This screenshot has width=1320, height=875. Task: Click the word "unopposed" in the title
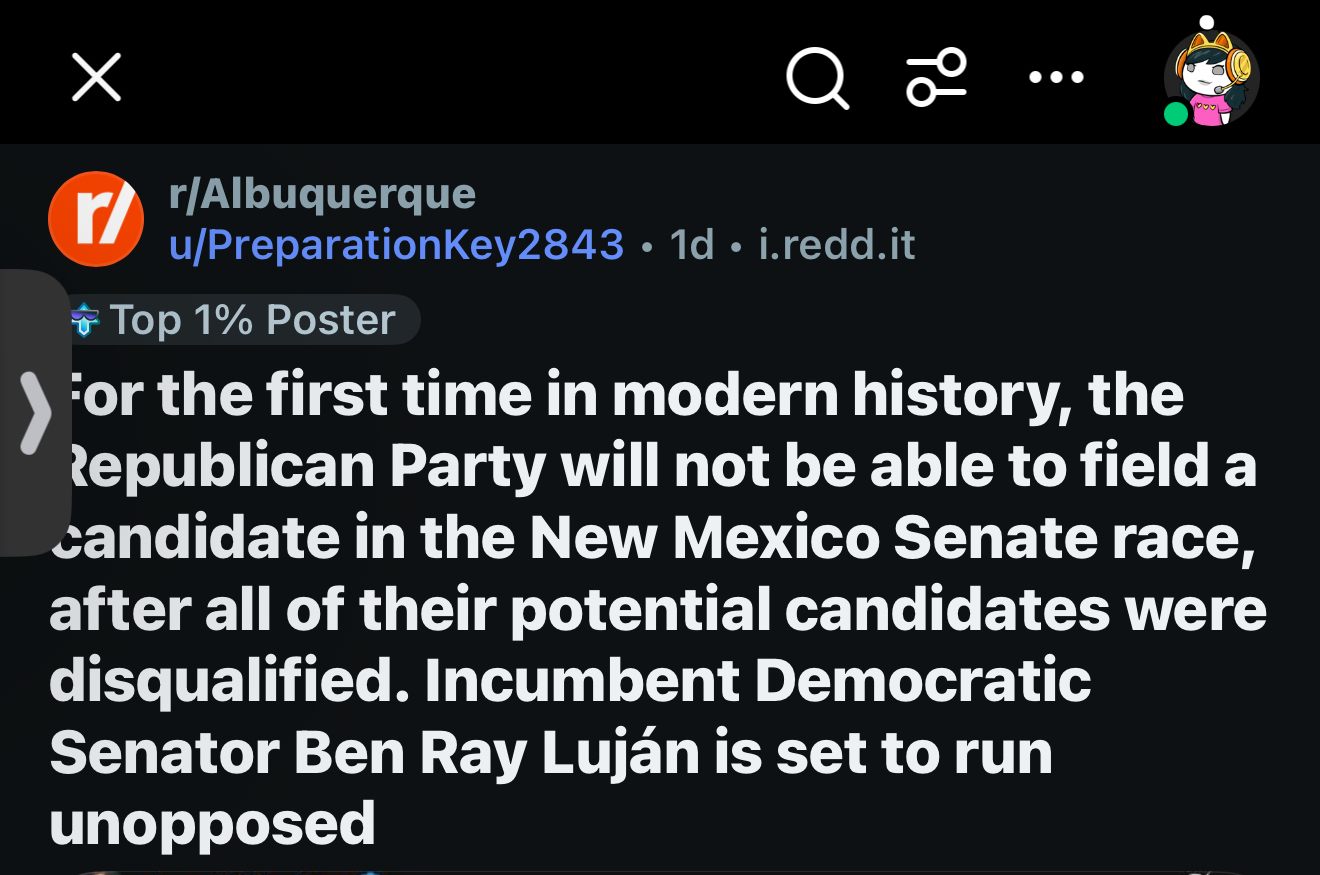click(x=212, y=824)
